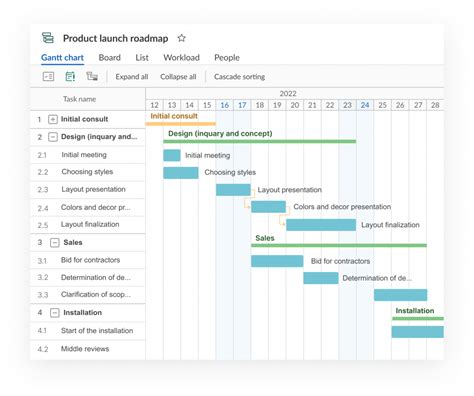Click hierarchy structure toolbar icon
474x396 pixels.
pos(92,76)
